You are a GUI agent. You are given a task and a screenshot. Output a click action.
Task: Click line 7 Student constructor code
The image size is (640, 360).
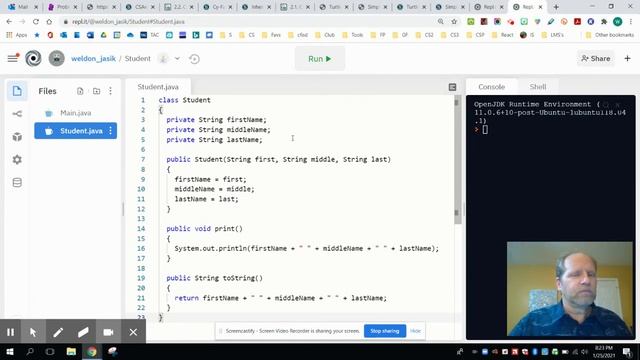278,160
